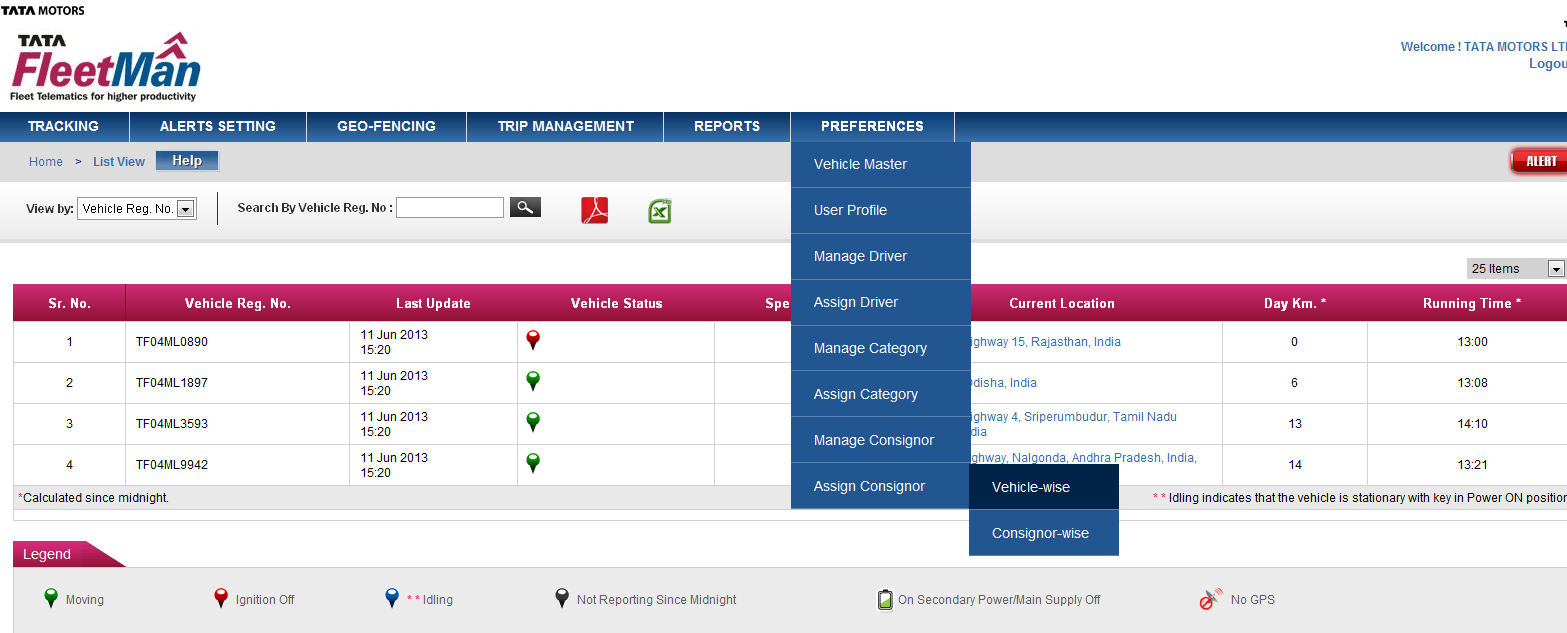Screen dimensions: 1567x633
Task: Click green status pin for TF04ML3593
Action: [x=533, y=423]
